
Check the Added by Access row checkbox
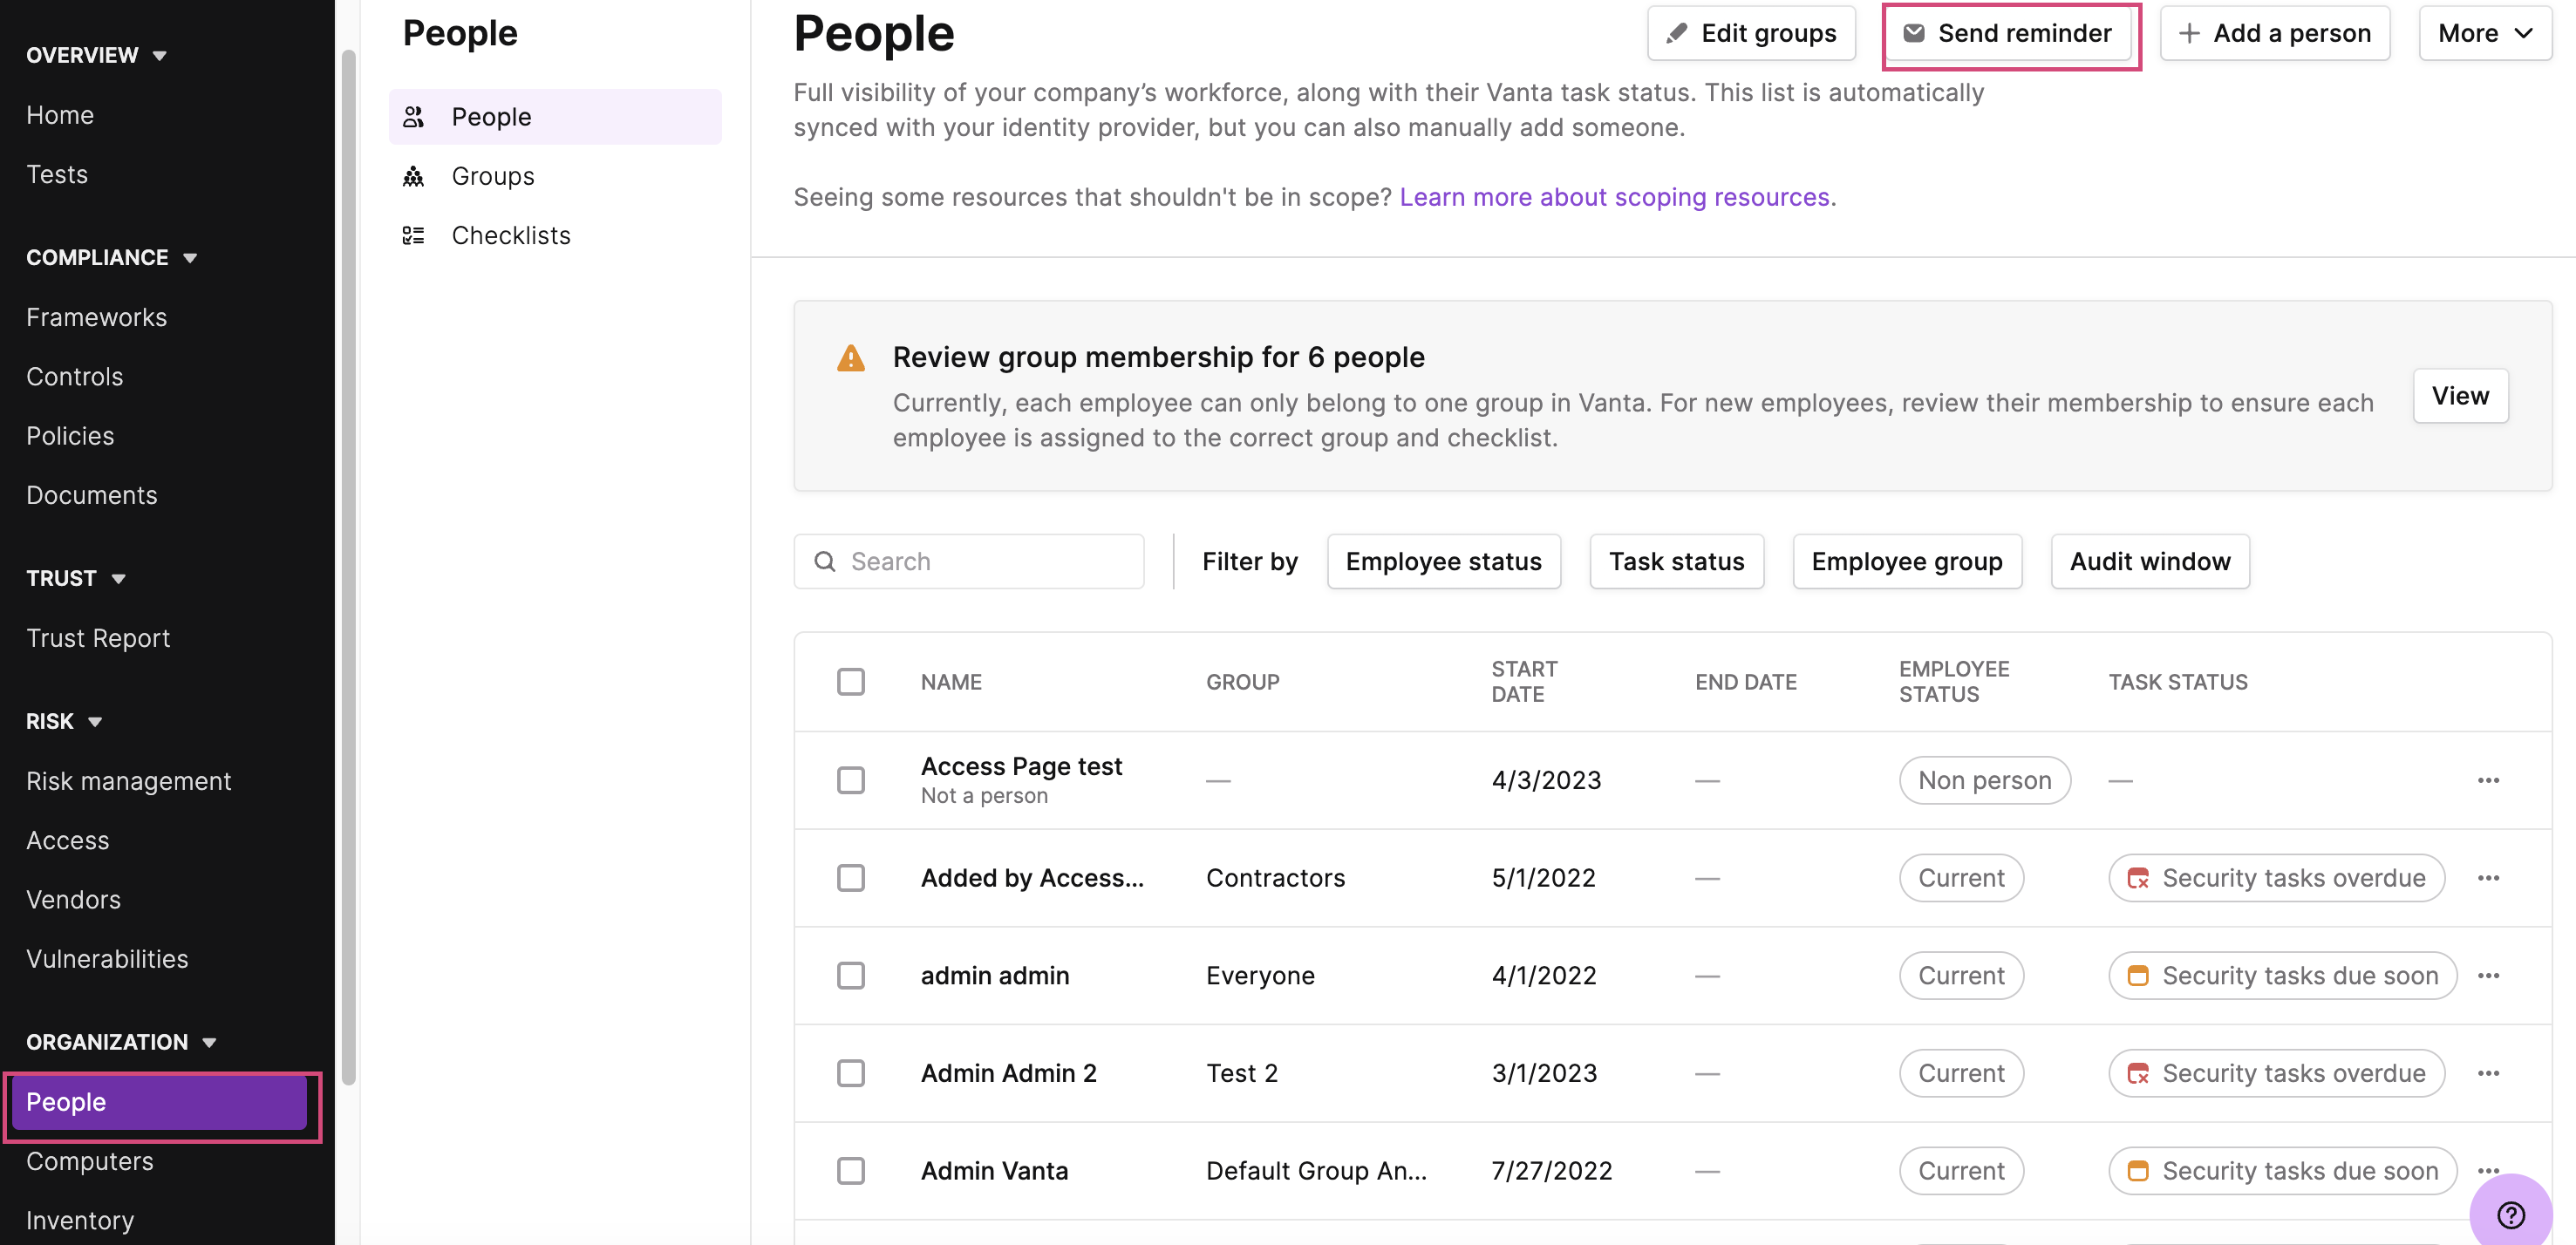[851, 878]
